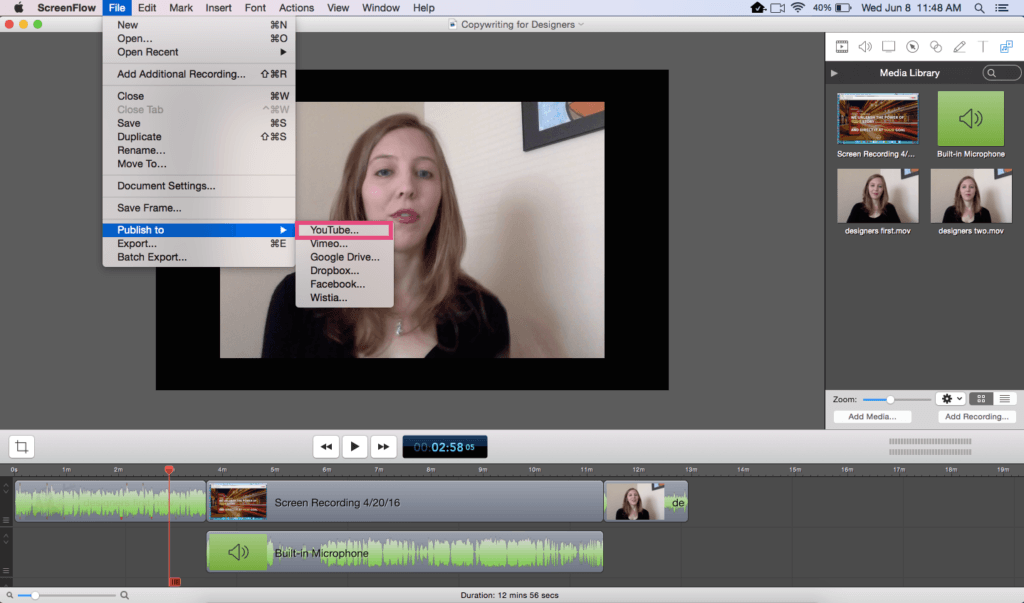Select the Built-in Microphone media thumbnail
The width and height of the screenshot is (1024, 603).
click(970, 118)
